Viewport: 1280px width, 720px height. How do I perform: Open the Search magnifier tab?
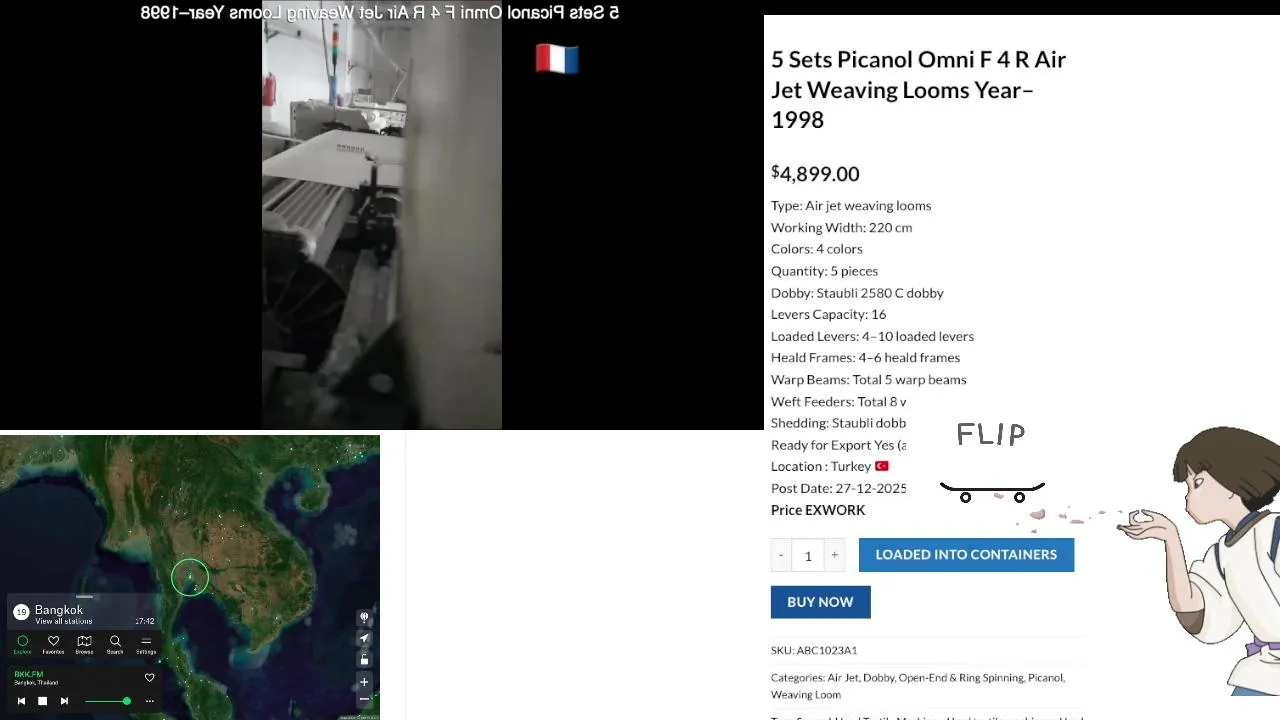[x=115, y=645]
